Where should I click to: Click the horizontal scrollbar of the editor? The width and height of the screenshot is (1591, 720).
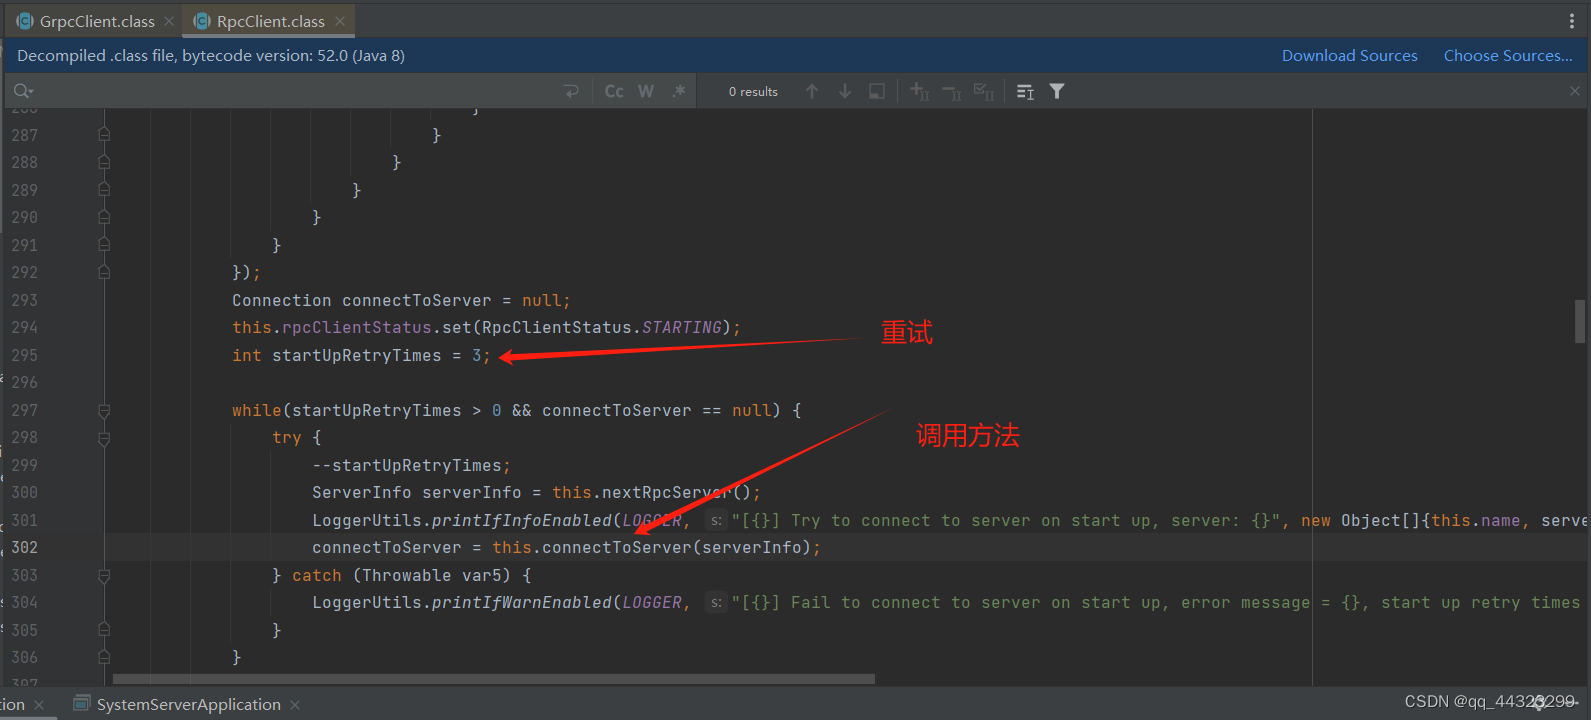point(494,679)
